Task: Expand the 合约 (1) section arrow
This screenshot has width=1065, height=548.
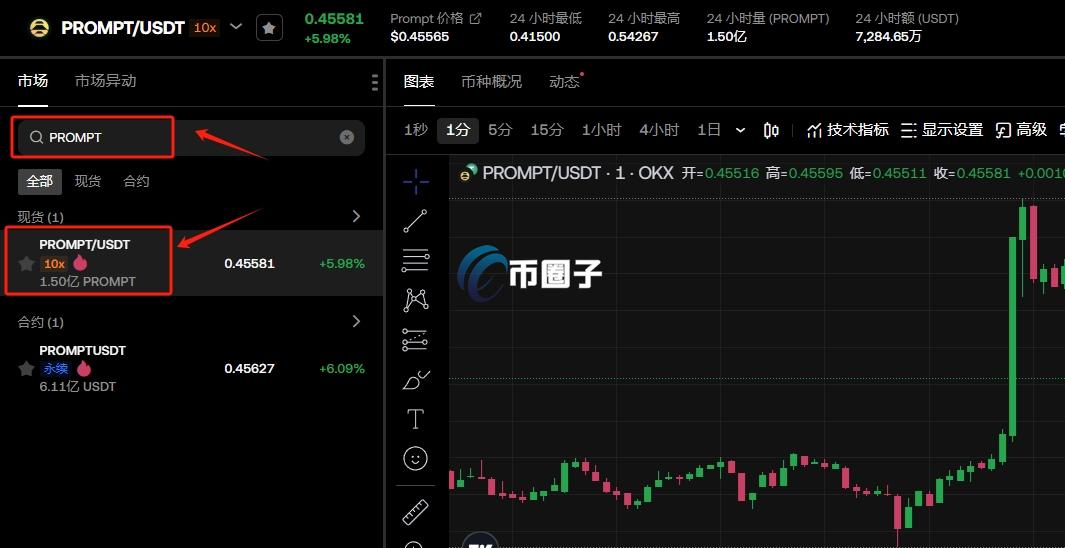Action: coord(357,321)
